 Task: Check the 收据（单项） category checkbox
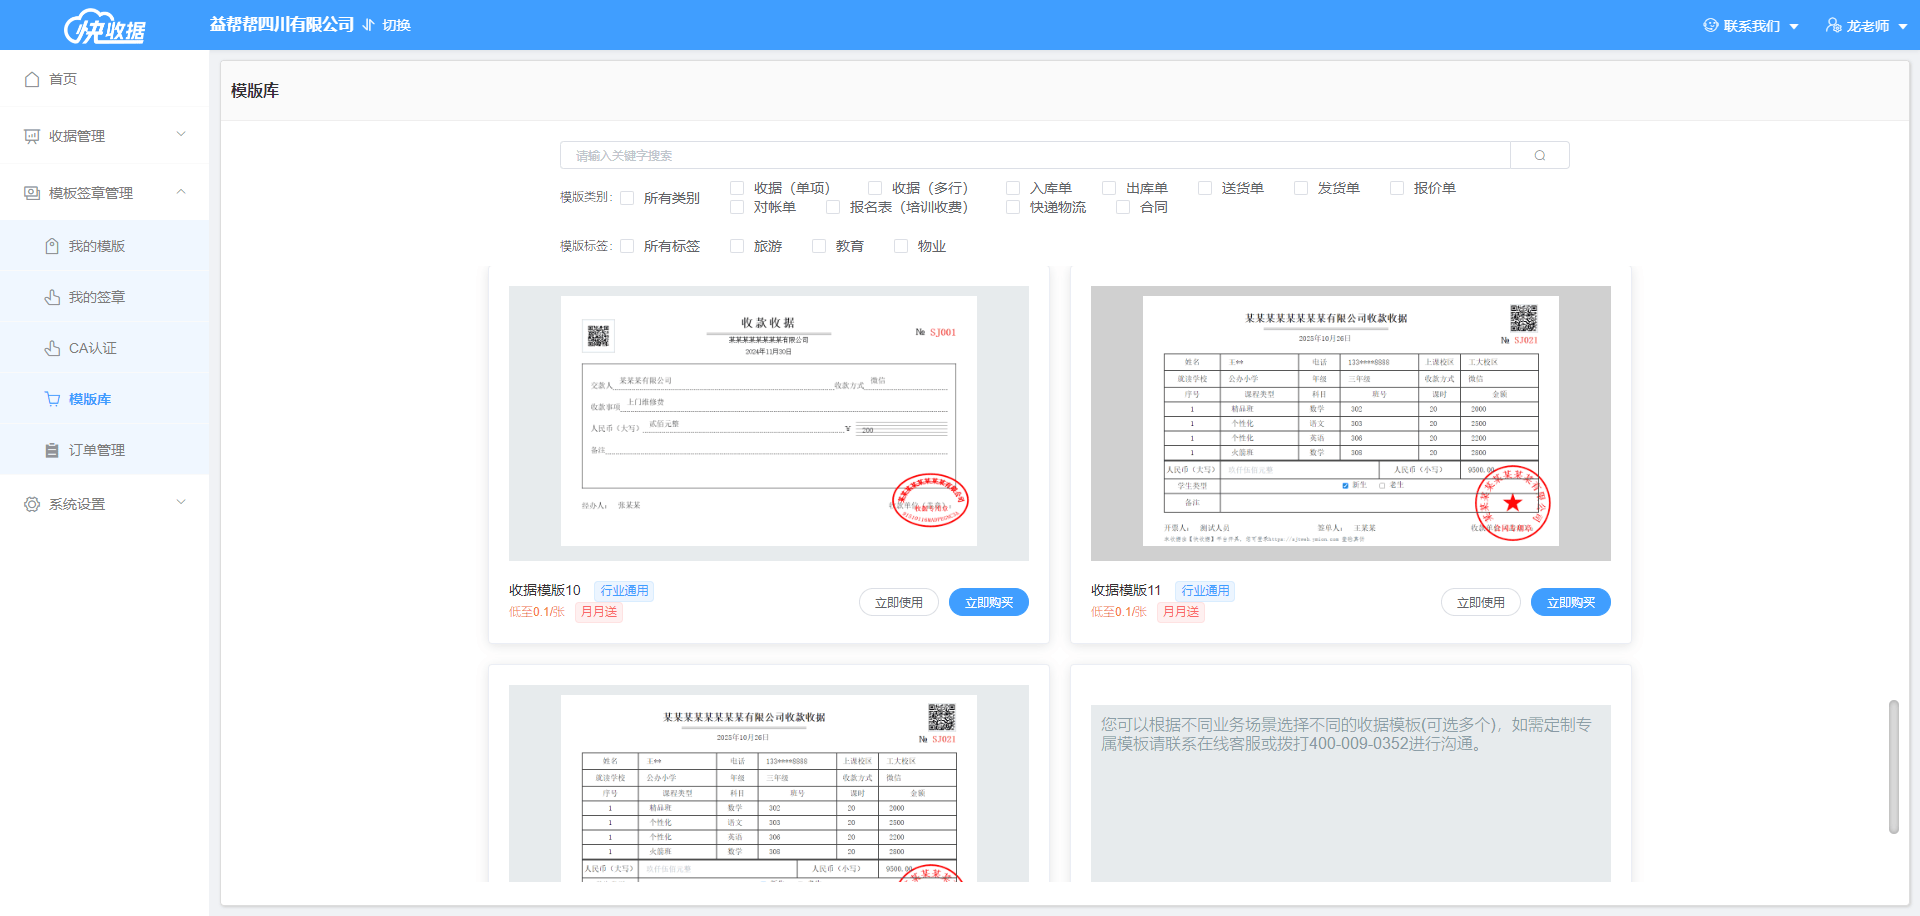point(737,188)
